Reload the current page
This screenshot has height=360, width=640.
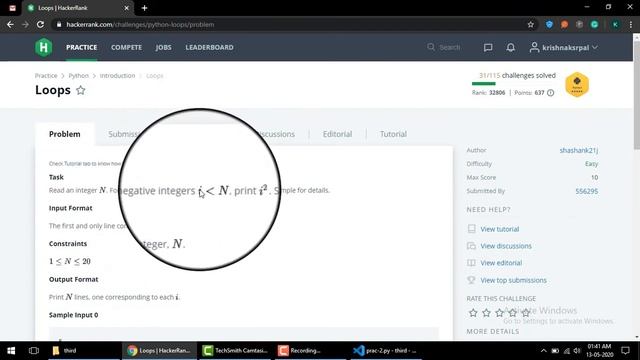tap(40, 24)
